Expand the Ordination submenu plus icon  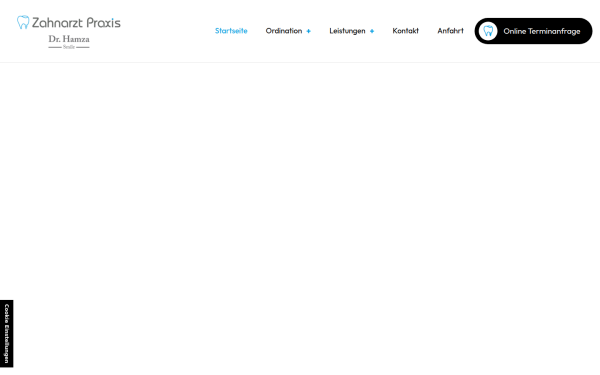point(308,31)
